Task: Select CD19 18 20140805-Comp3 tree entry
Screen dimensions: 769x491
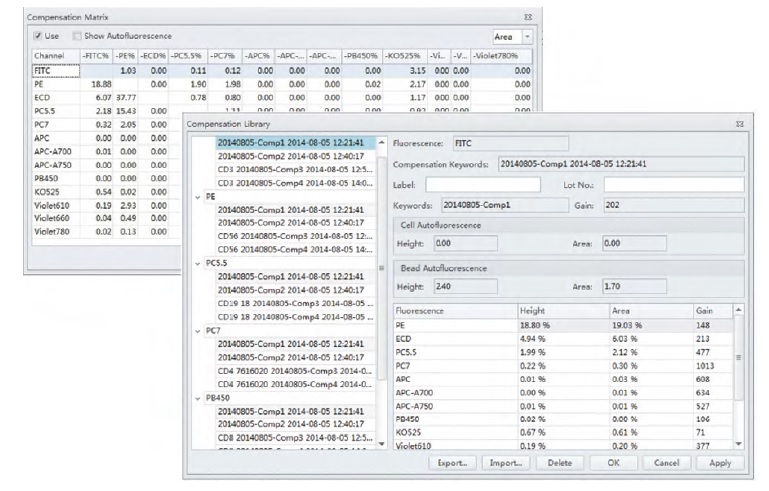Action: click(296, 304)
